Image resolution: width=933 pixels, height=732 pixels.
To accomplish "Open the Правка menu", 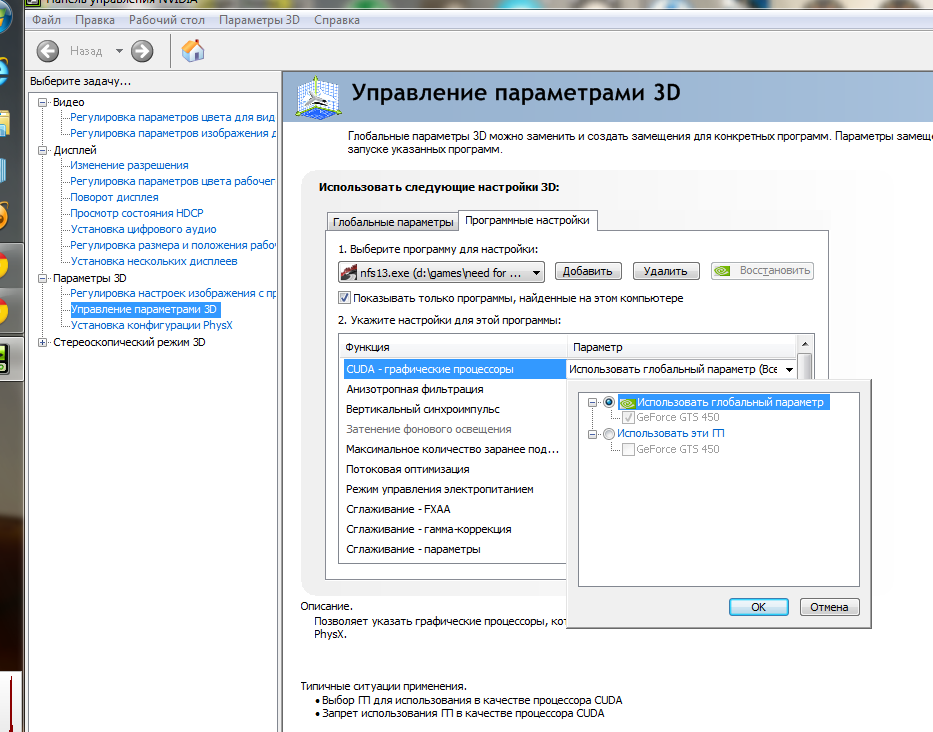I will click(95, 20).
